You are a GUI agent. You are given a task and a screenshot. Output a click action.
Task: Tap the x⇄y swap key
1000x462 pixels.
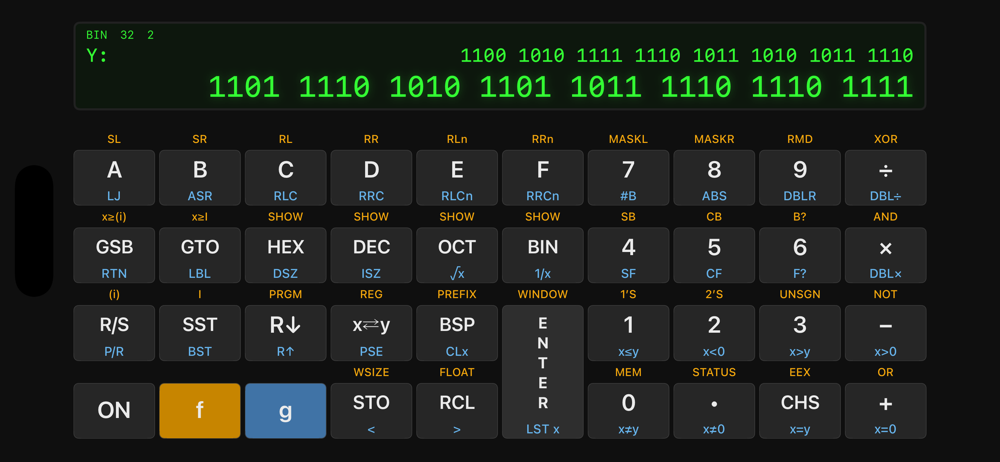coord(371,333)
